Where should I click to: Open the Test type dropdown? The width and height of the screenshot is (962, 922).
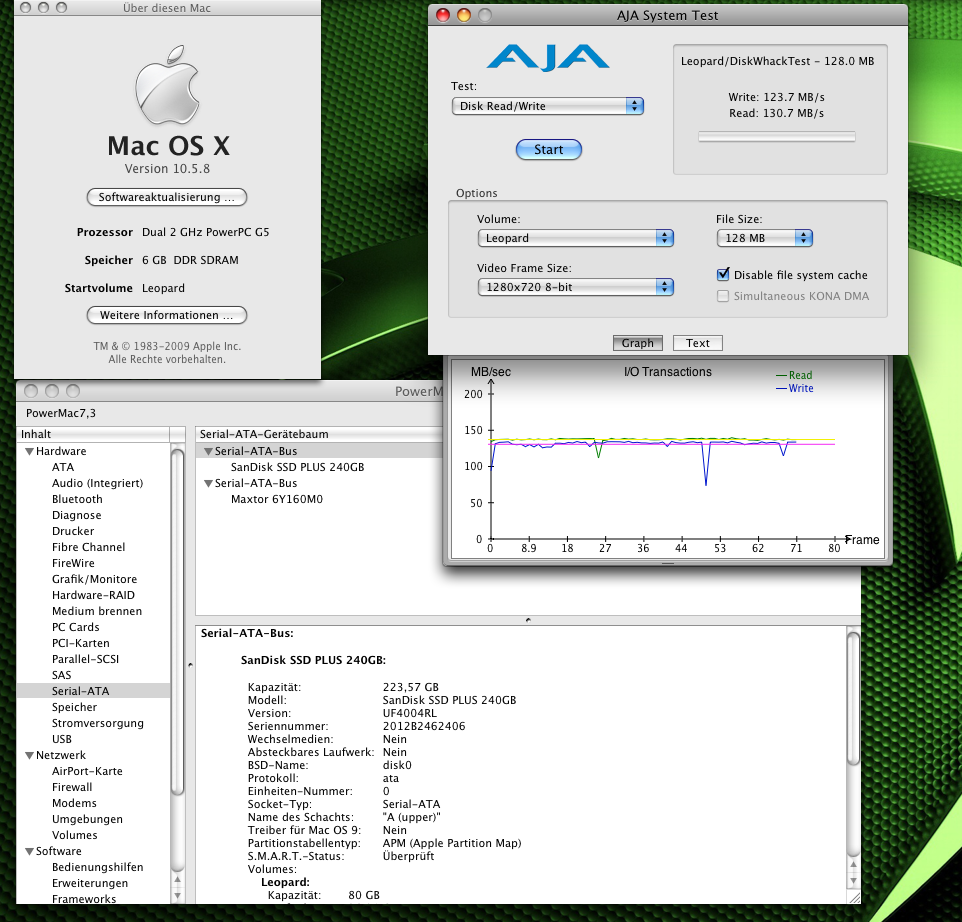point(548,106)
